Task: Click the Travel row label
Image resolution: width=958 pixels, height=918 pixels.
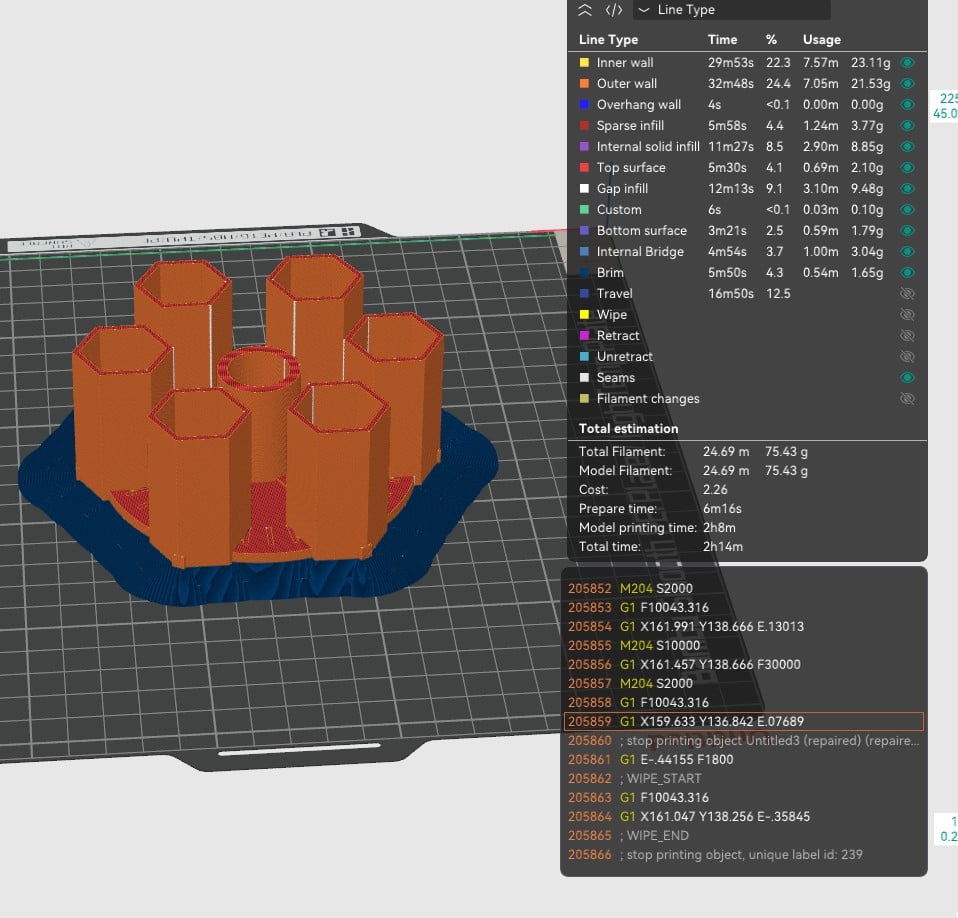Action: click(614, 294)
